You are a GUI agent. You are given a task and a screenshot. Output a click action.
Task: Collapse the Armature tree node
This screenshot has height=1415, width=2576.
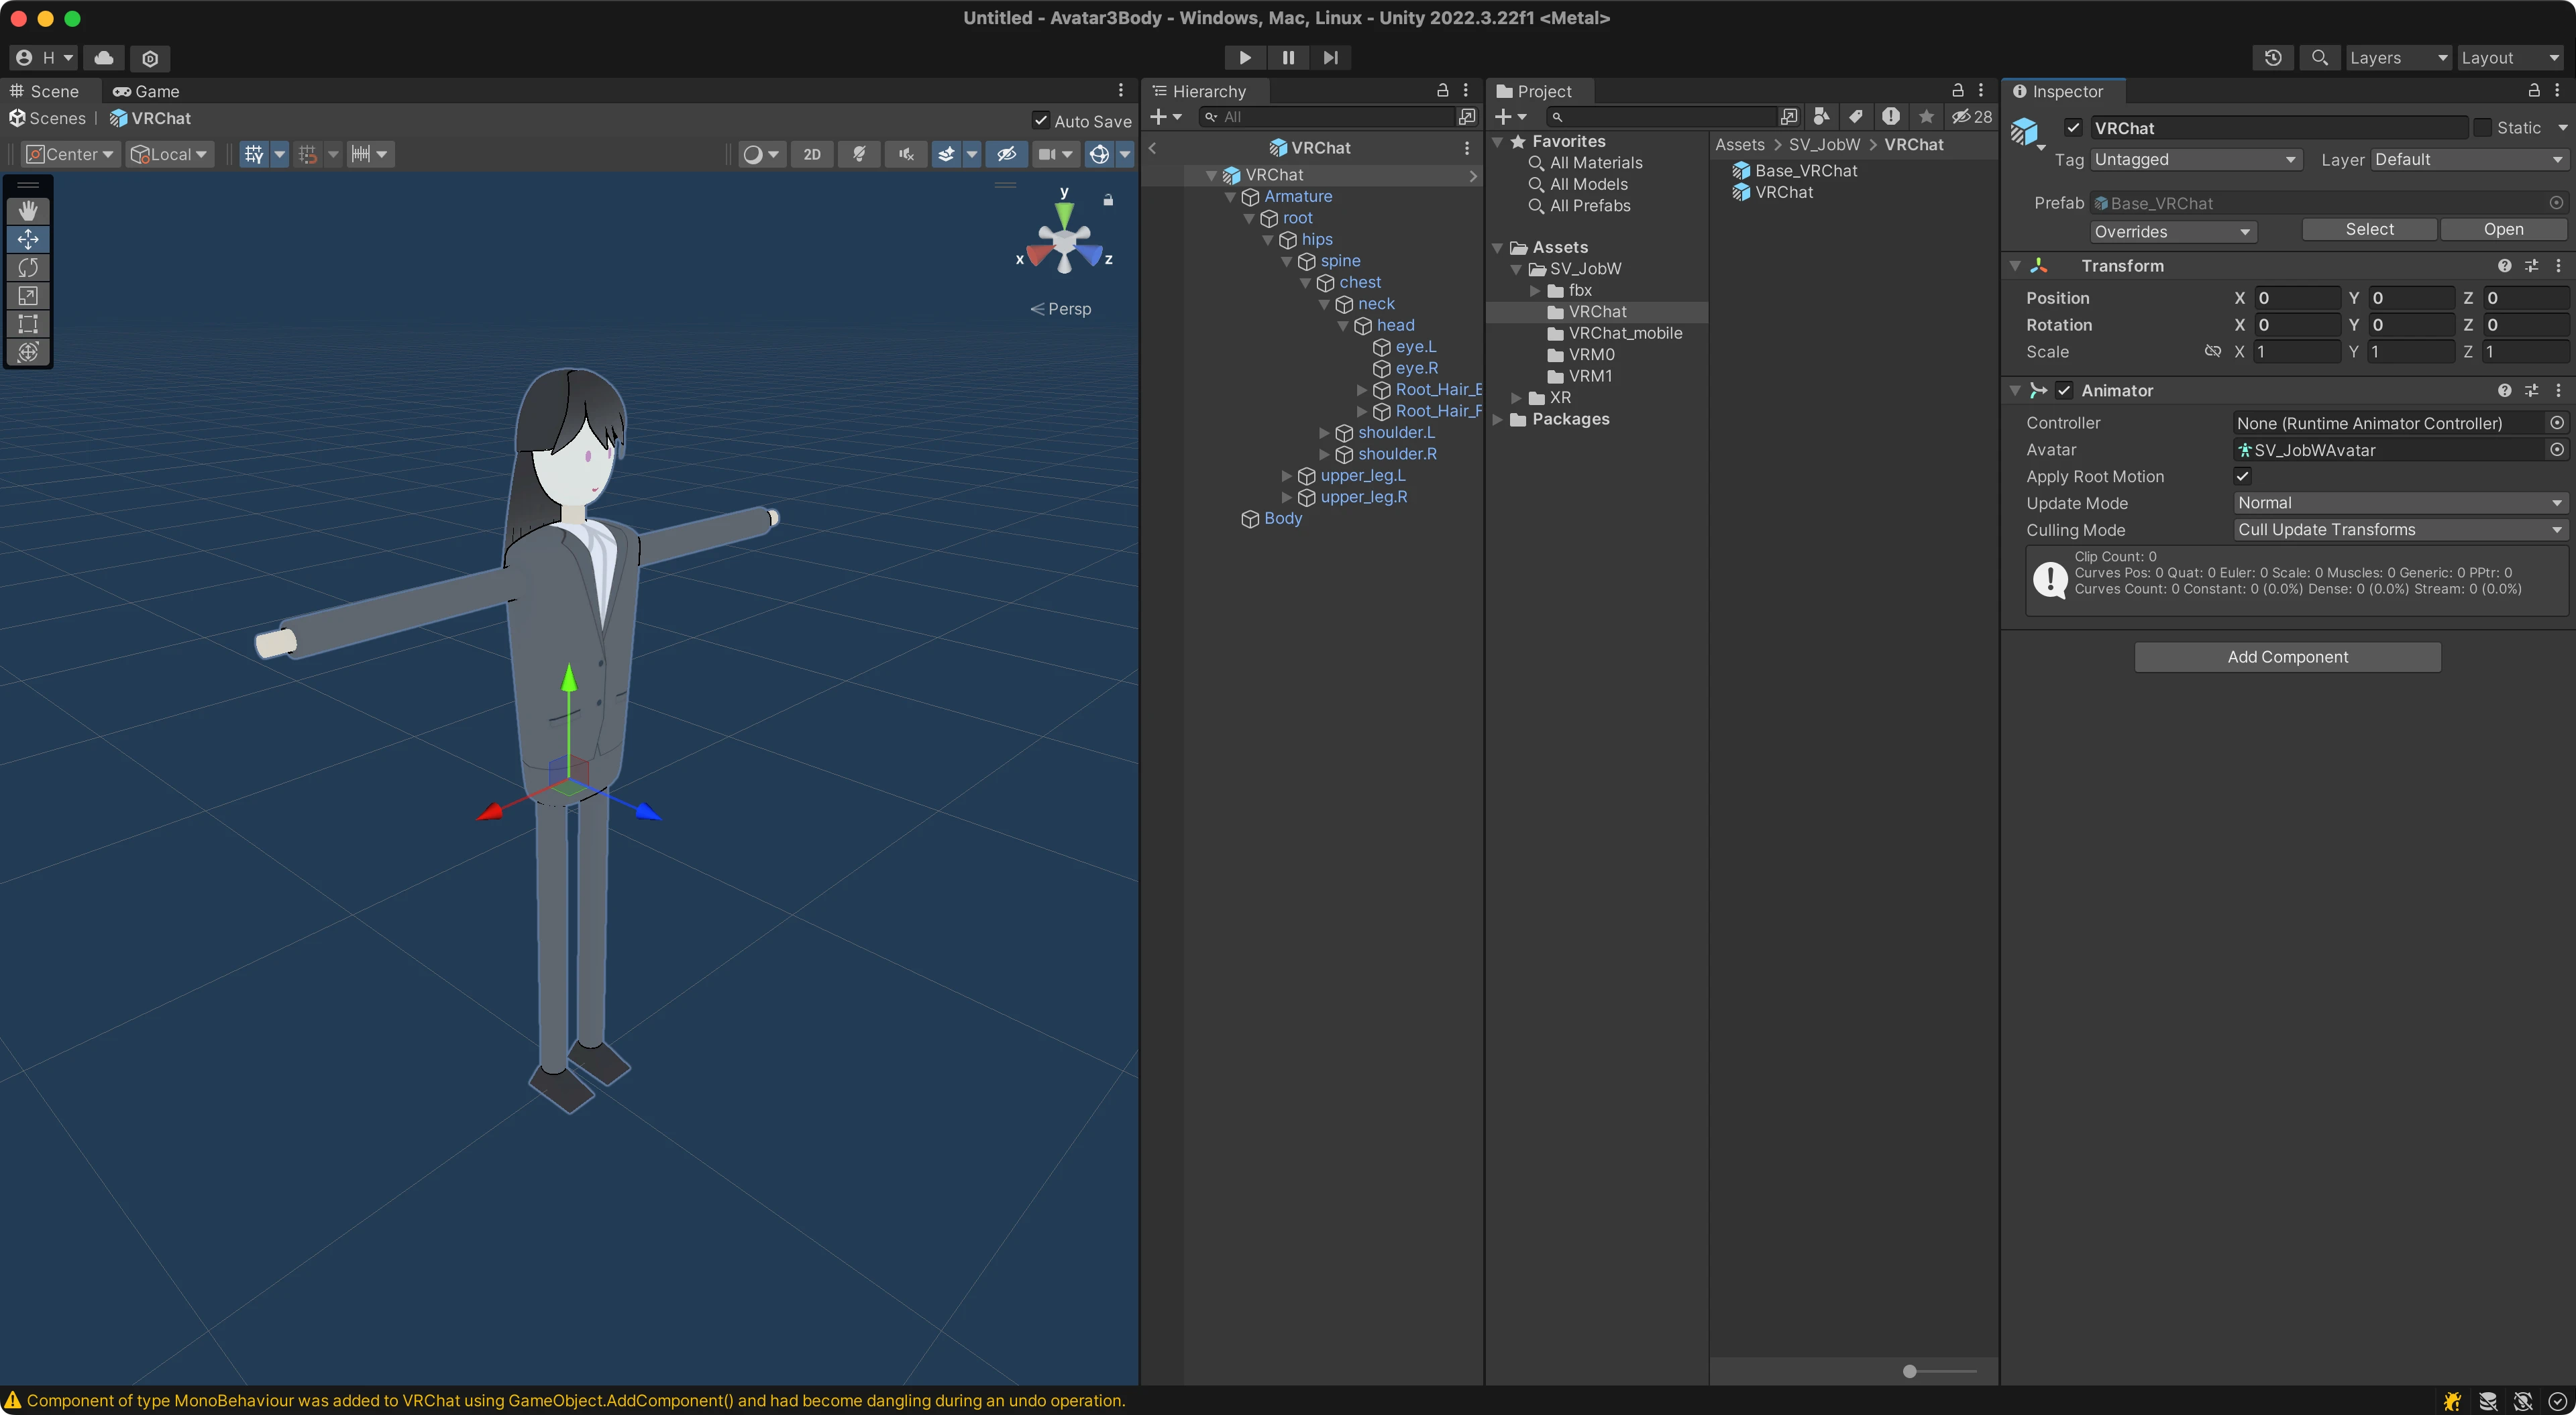(x=1231, y=197)
